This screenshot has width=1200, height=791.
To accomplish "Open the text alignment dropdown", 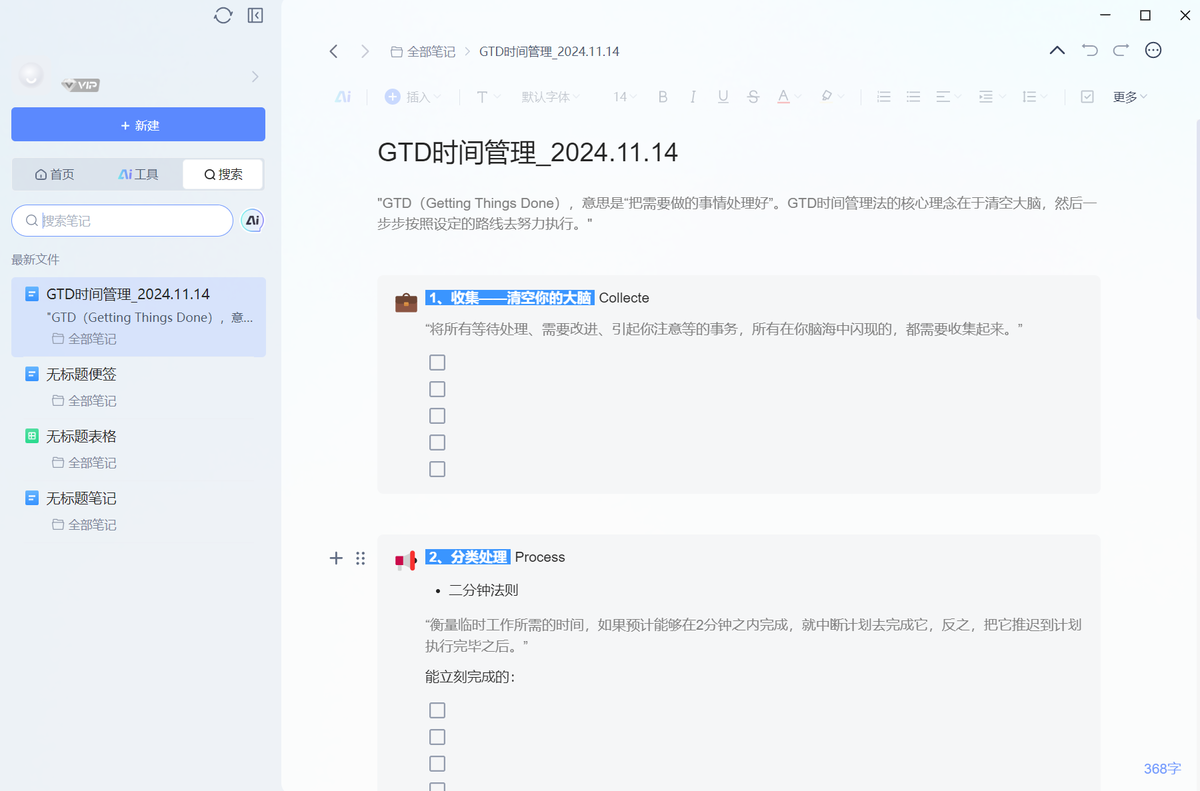I will (x=948, y=97).
